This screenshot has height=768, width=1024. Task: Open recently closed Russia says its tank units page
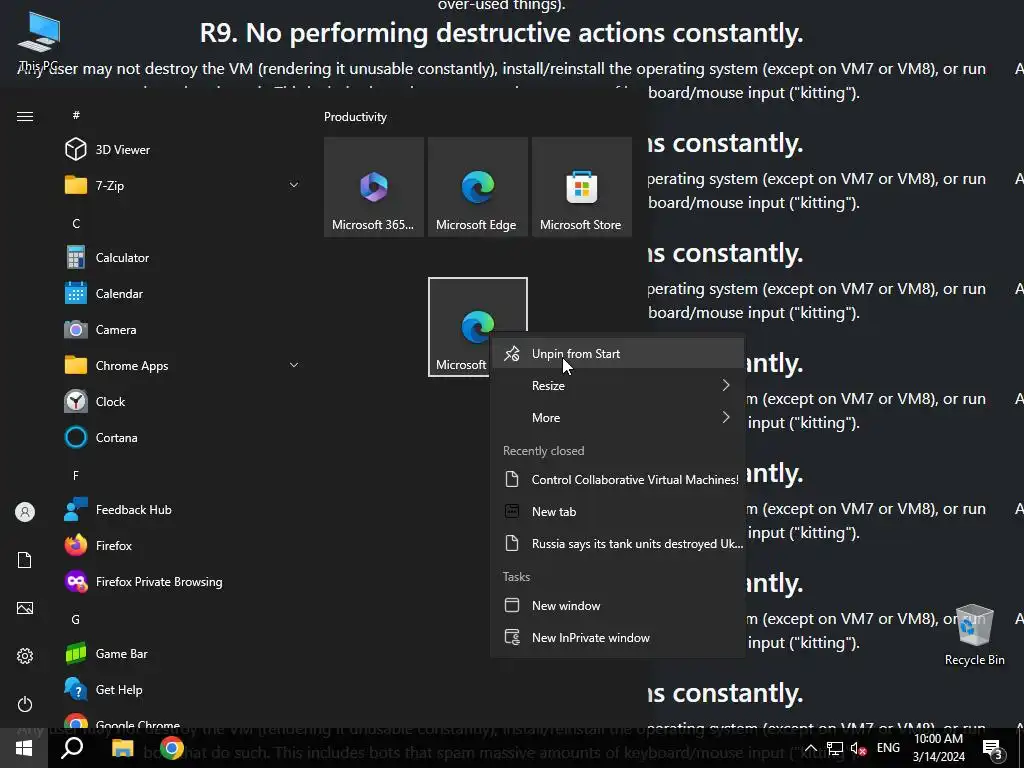tap(617, 543)
